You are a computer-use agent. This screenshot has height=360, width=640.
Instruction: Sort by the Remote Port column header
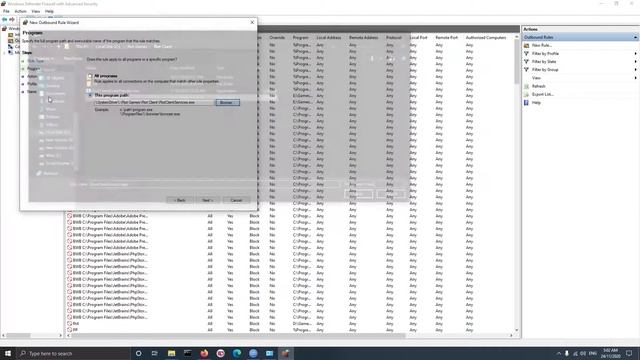tap(447, 38)
